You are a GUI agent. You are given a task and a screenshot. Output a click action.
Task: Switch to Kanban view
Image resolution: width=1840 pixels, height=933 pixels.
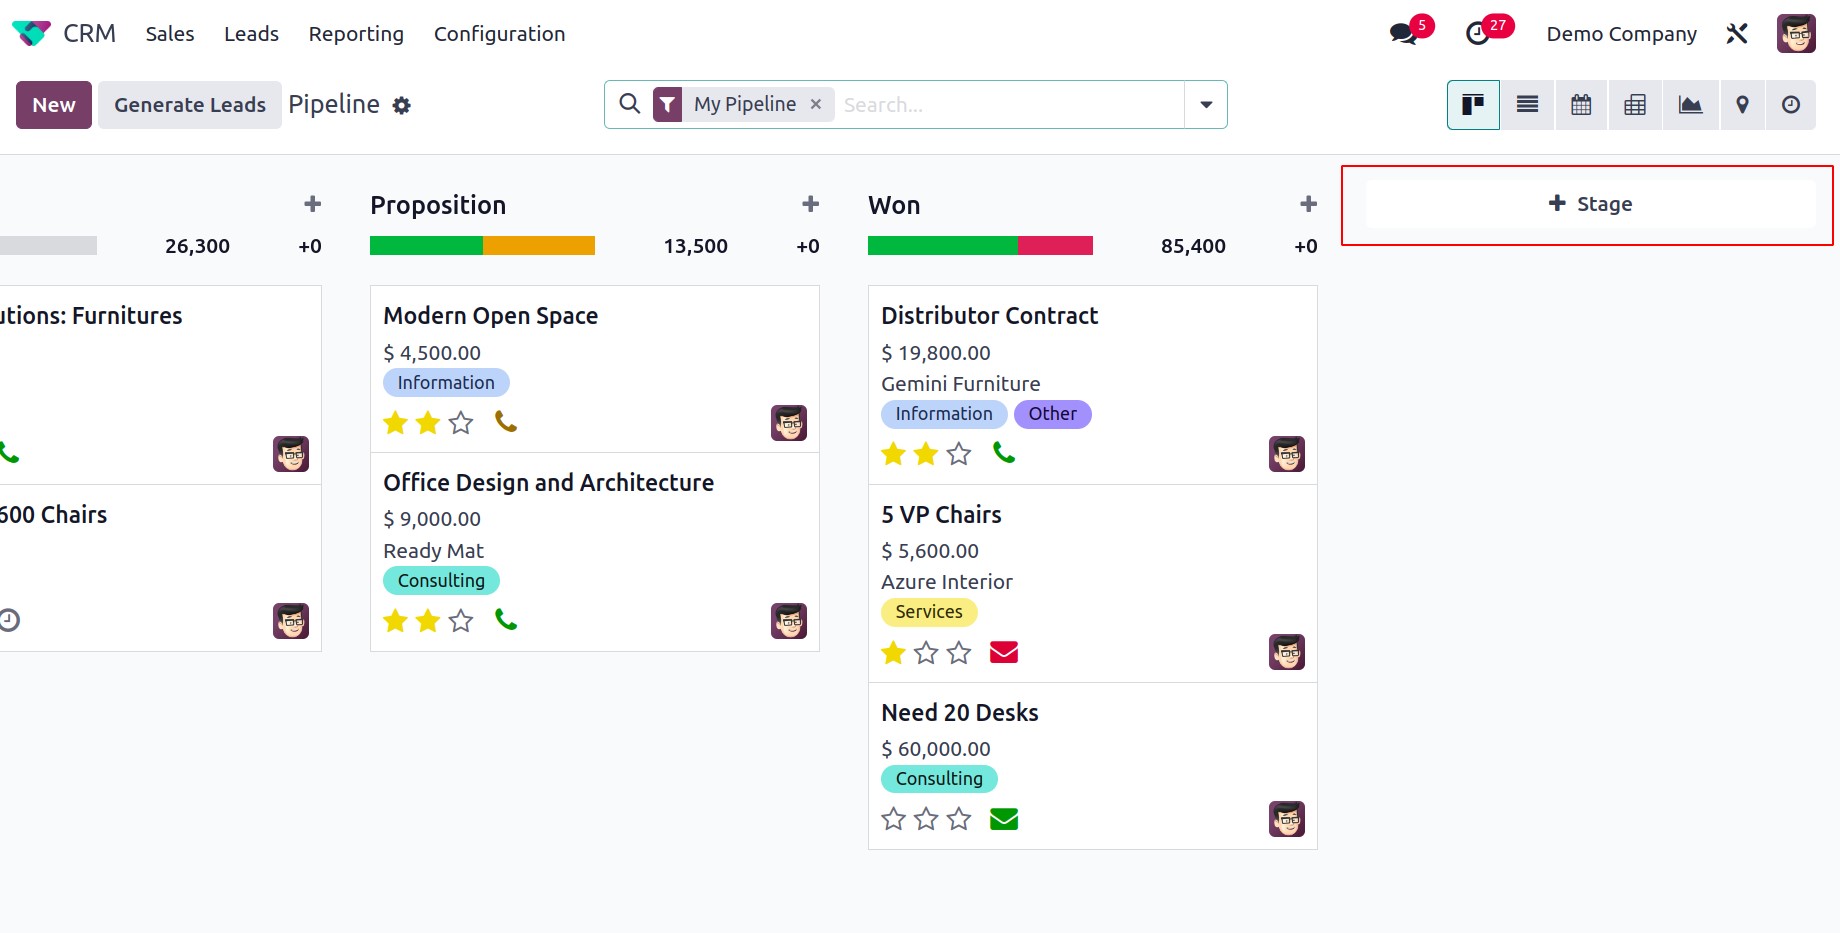(x=1473, y=105)
